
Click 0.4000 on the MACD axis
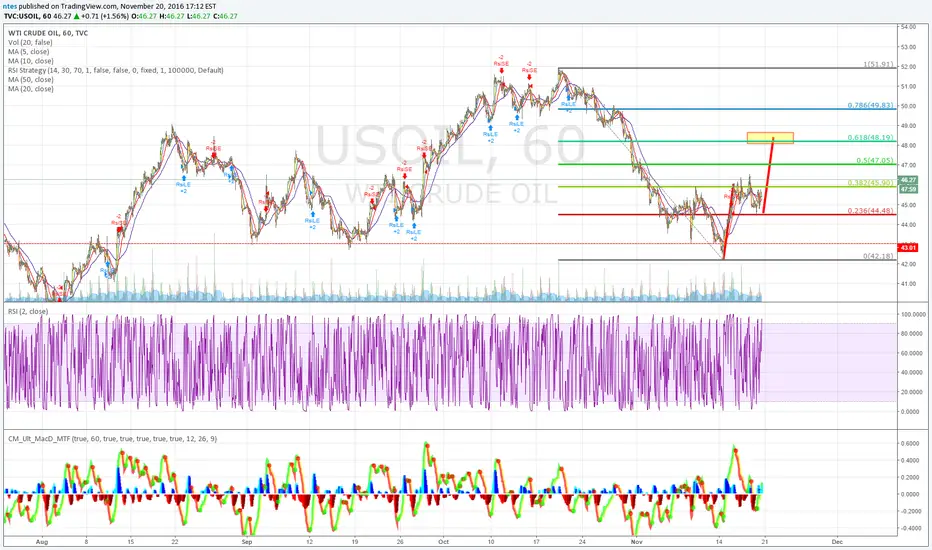coord(909,461)
